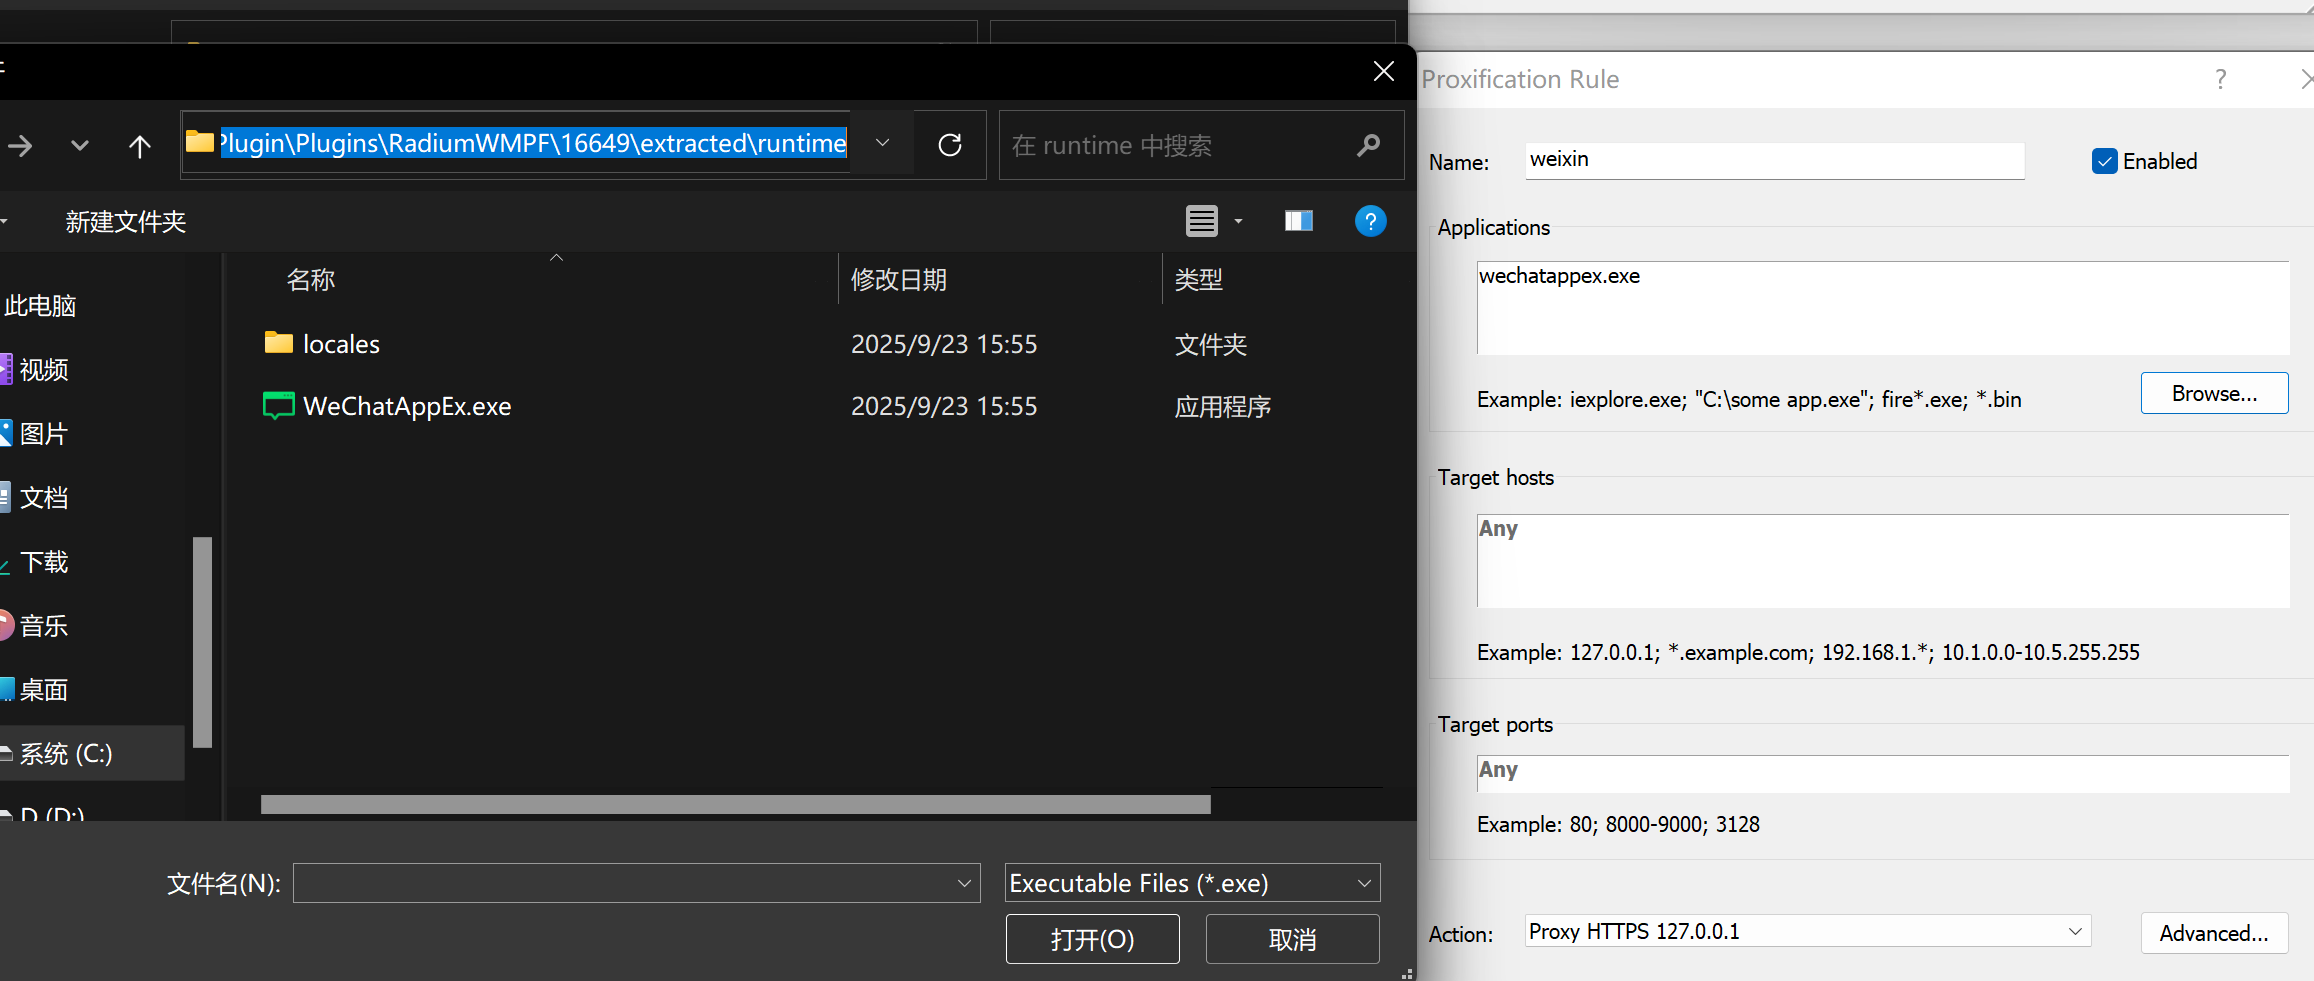This screenshot has height=981, width=2314.
Task: Click the Proxification Rule help question mark
Action: click(x=2221, y=79)
